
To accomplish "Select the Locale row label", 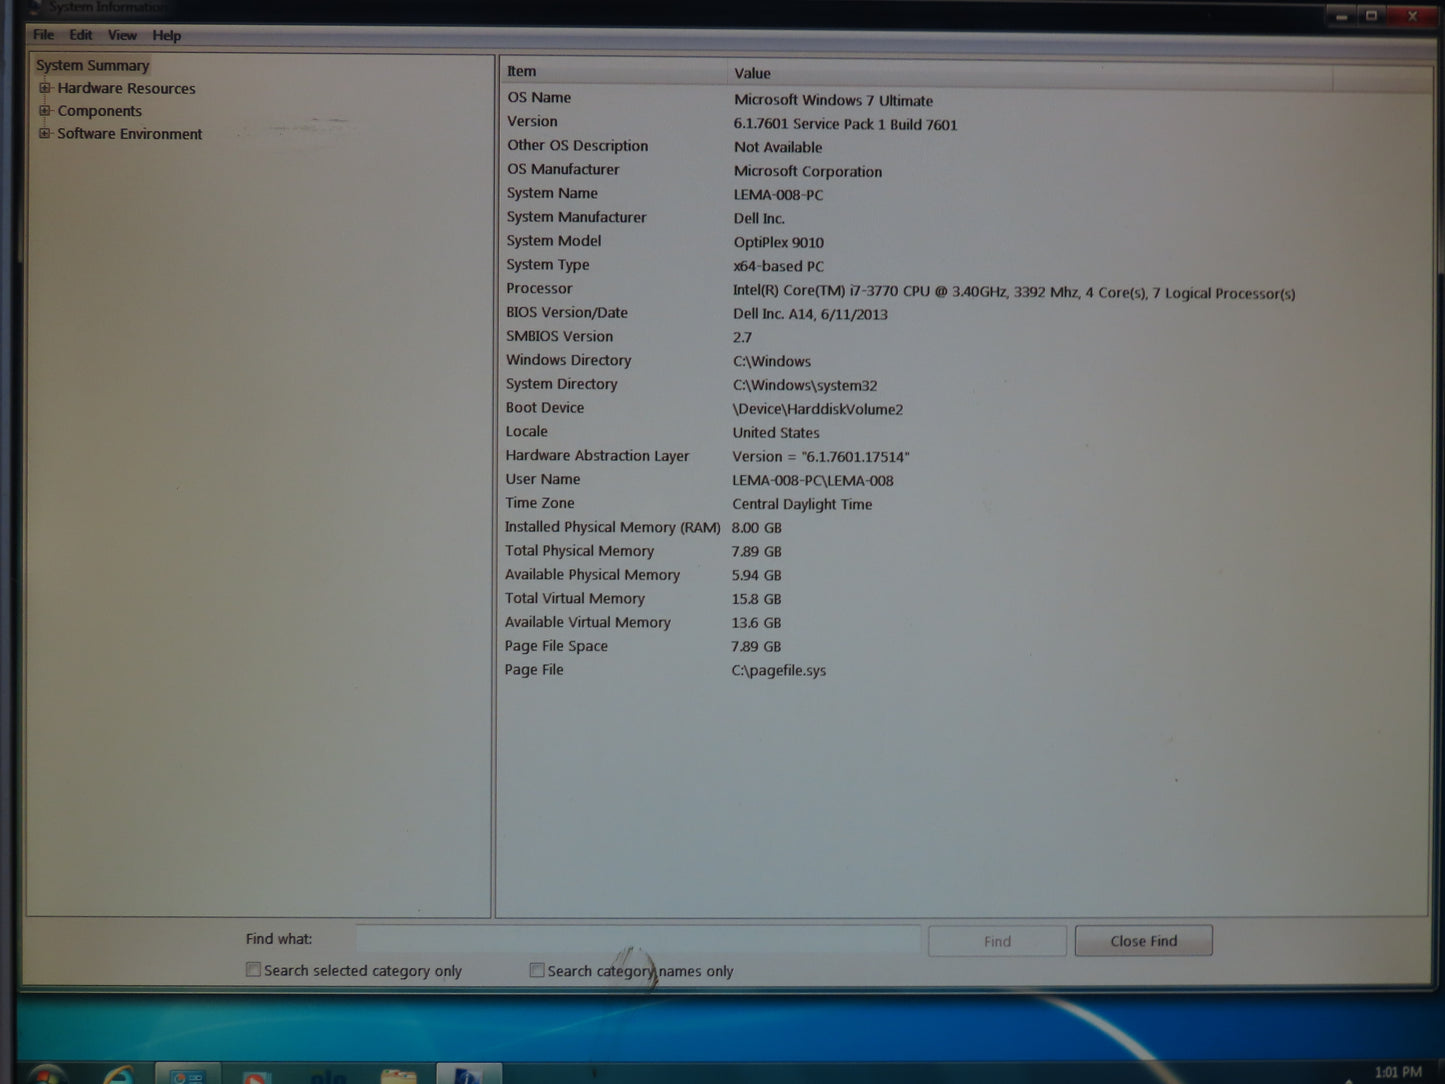I will tap(526, 432).
